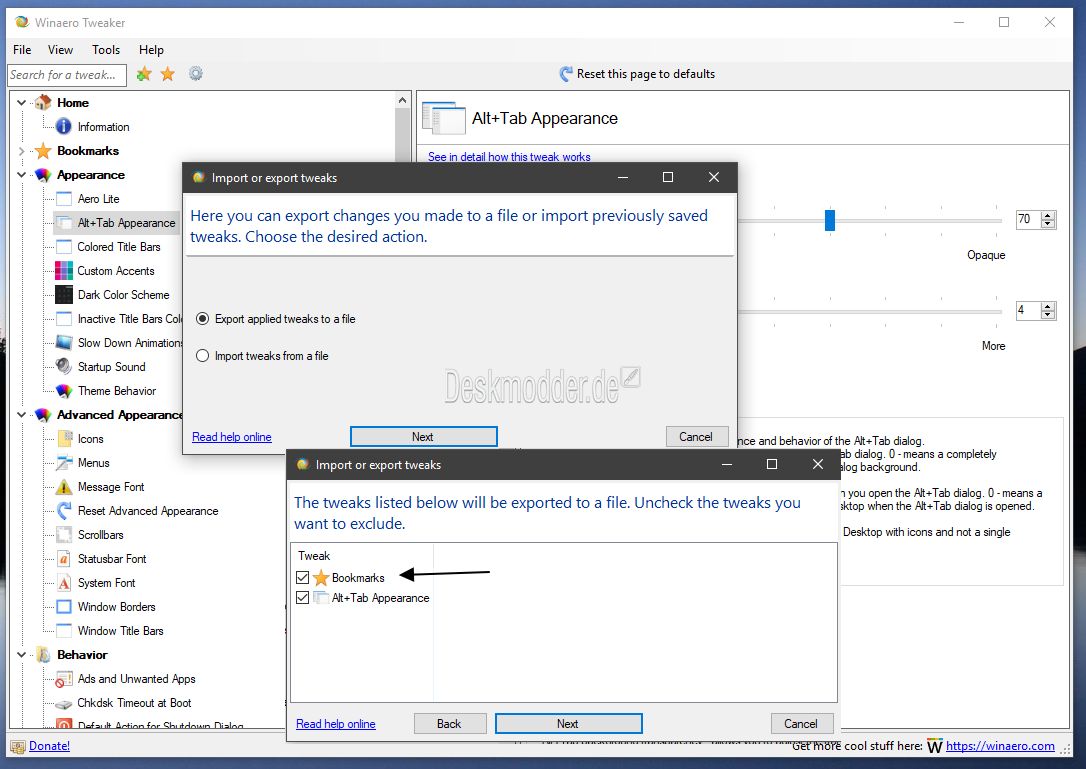Collapse the Home tree node

[x=21, y=103]
